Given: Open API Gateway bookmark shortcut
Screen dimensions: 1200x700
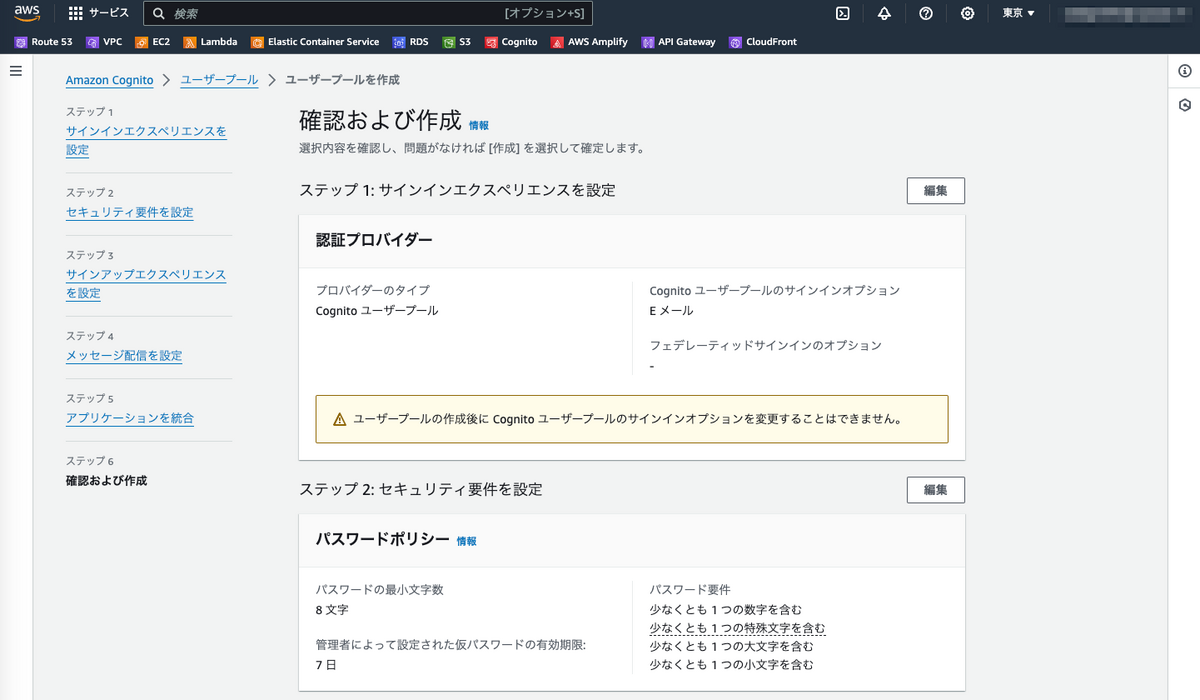Looking at the screenshot, I should click(x=679, y=42).
